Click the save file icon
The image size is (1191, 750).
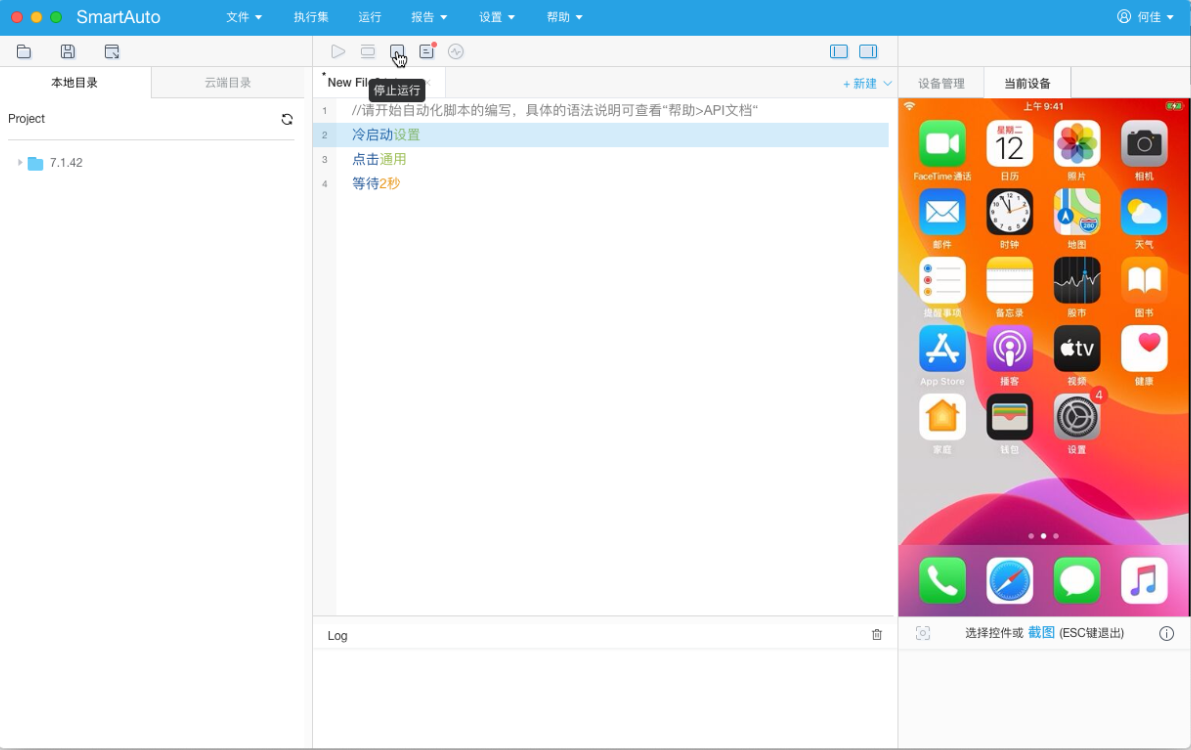(x=68, y=52)
